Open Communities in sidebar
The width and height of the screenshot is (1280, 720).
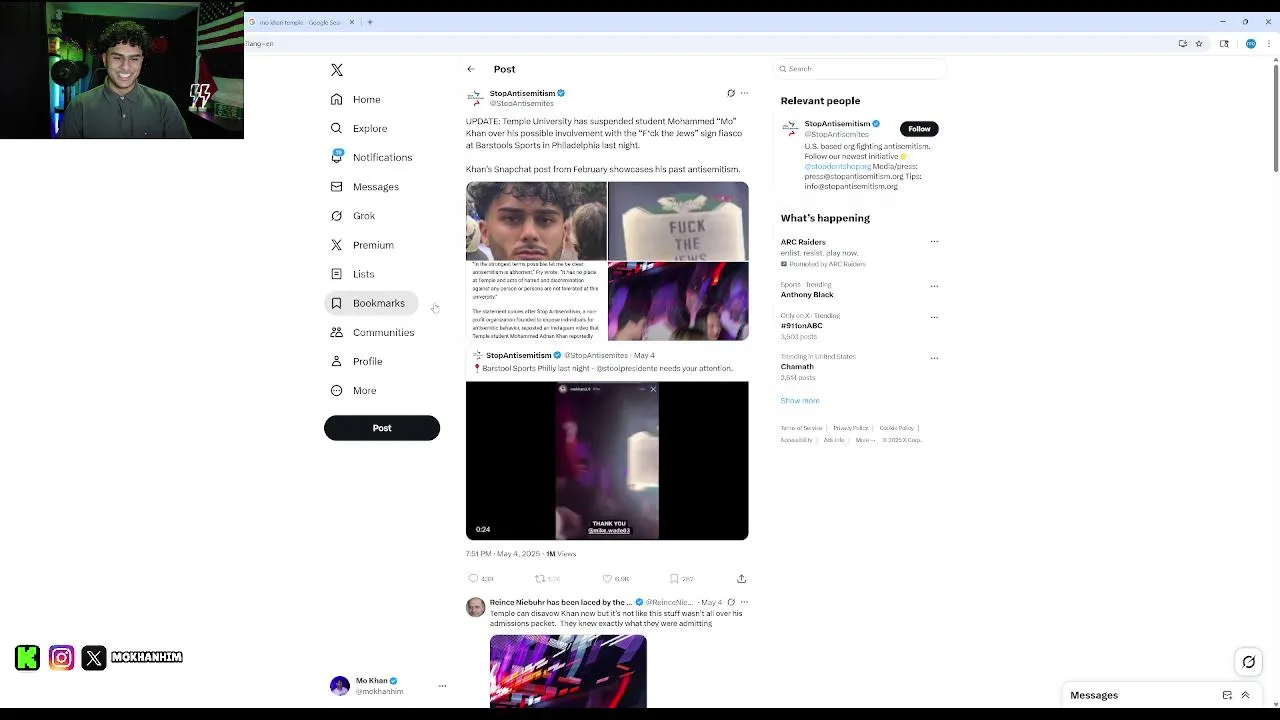372,332
